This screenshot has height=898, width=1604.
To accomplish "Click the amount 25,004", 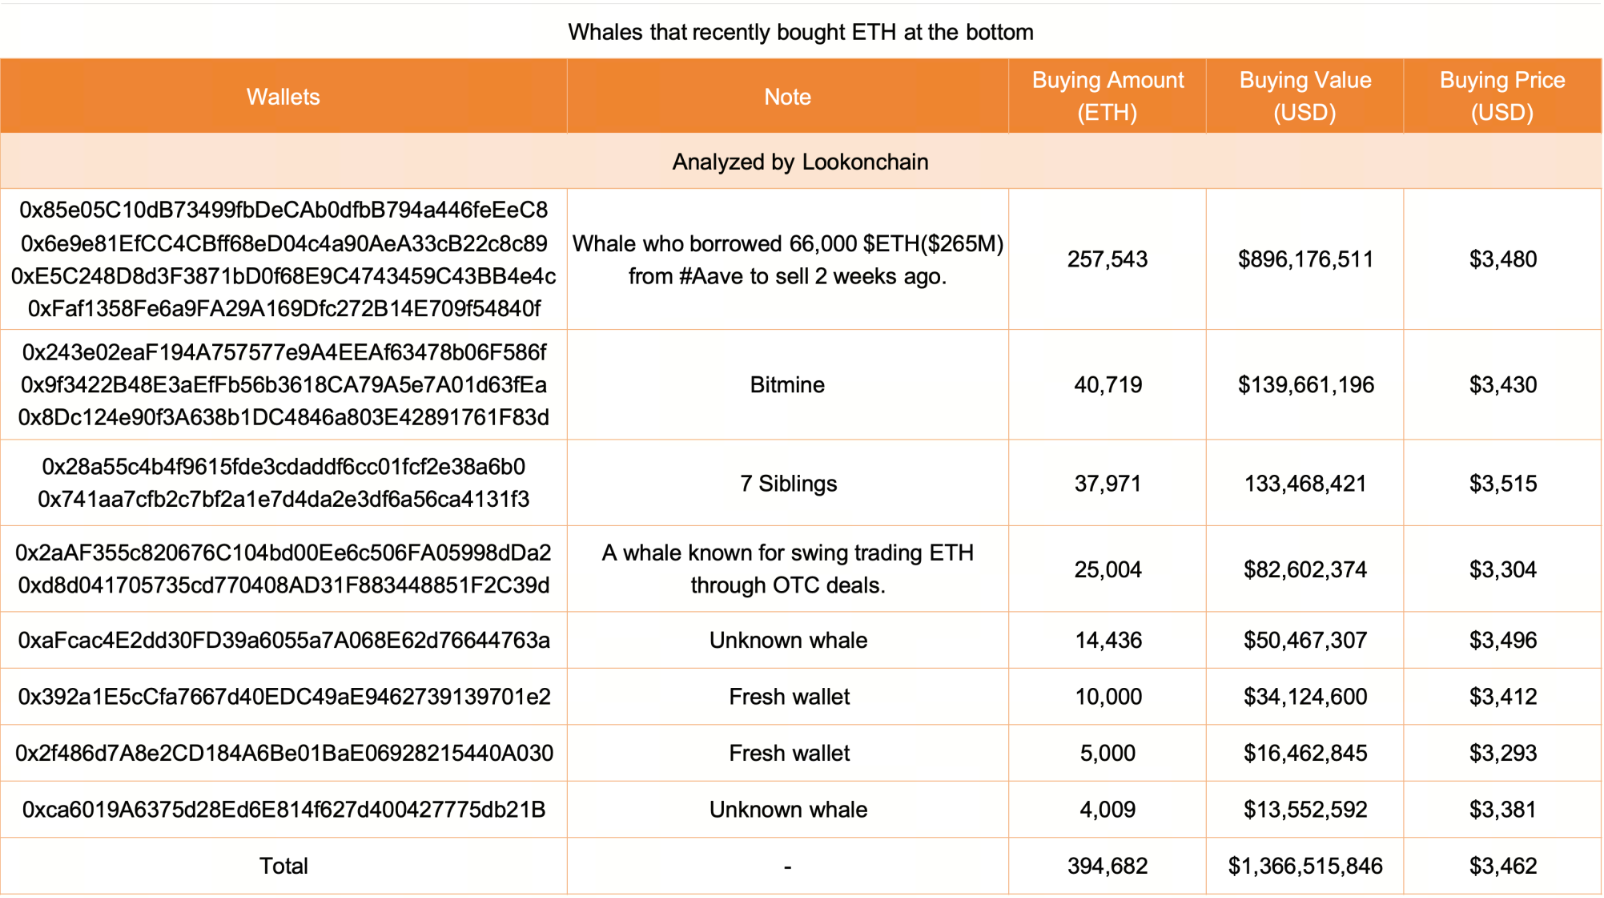I will click(x=1108, y=570).
